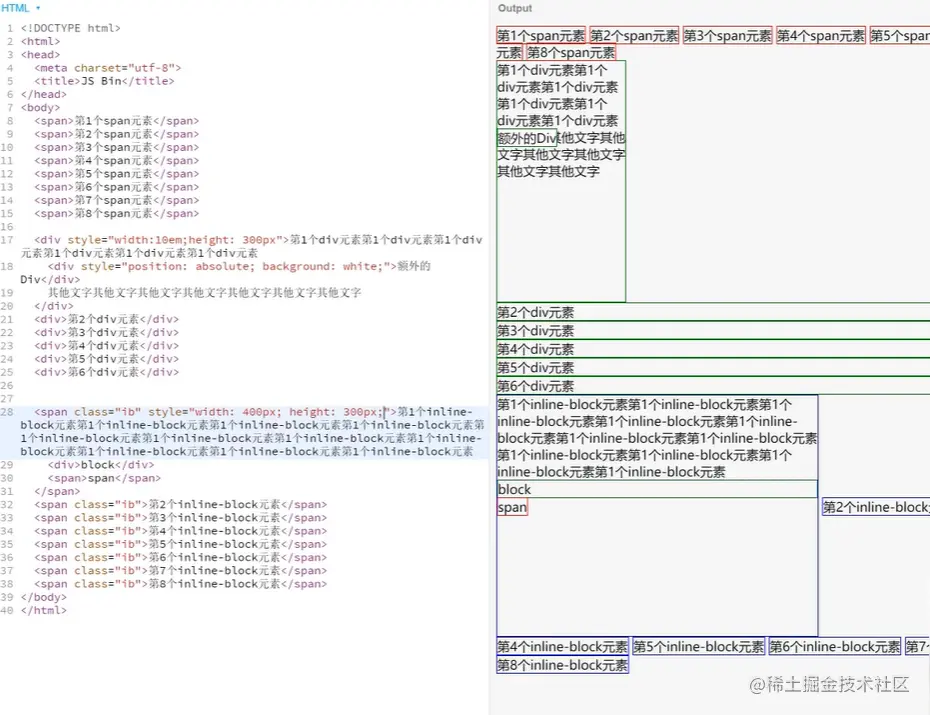This screenshot has height=715, width=930.
Task: Click the 第2个div元素 row in the Output
Action: [x=713, y=312]
